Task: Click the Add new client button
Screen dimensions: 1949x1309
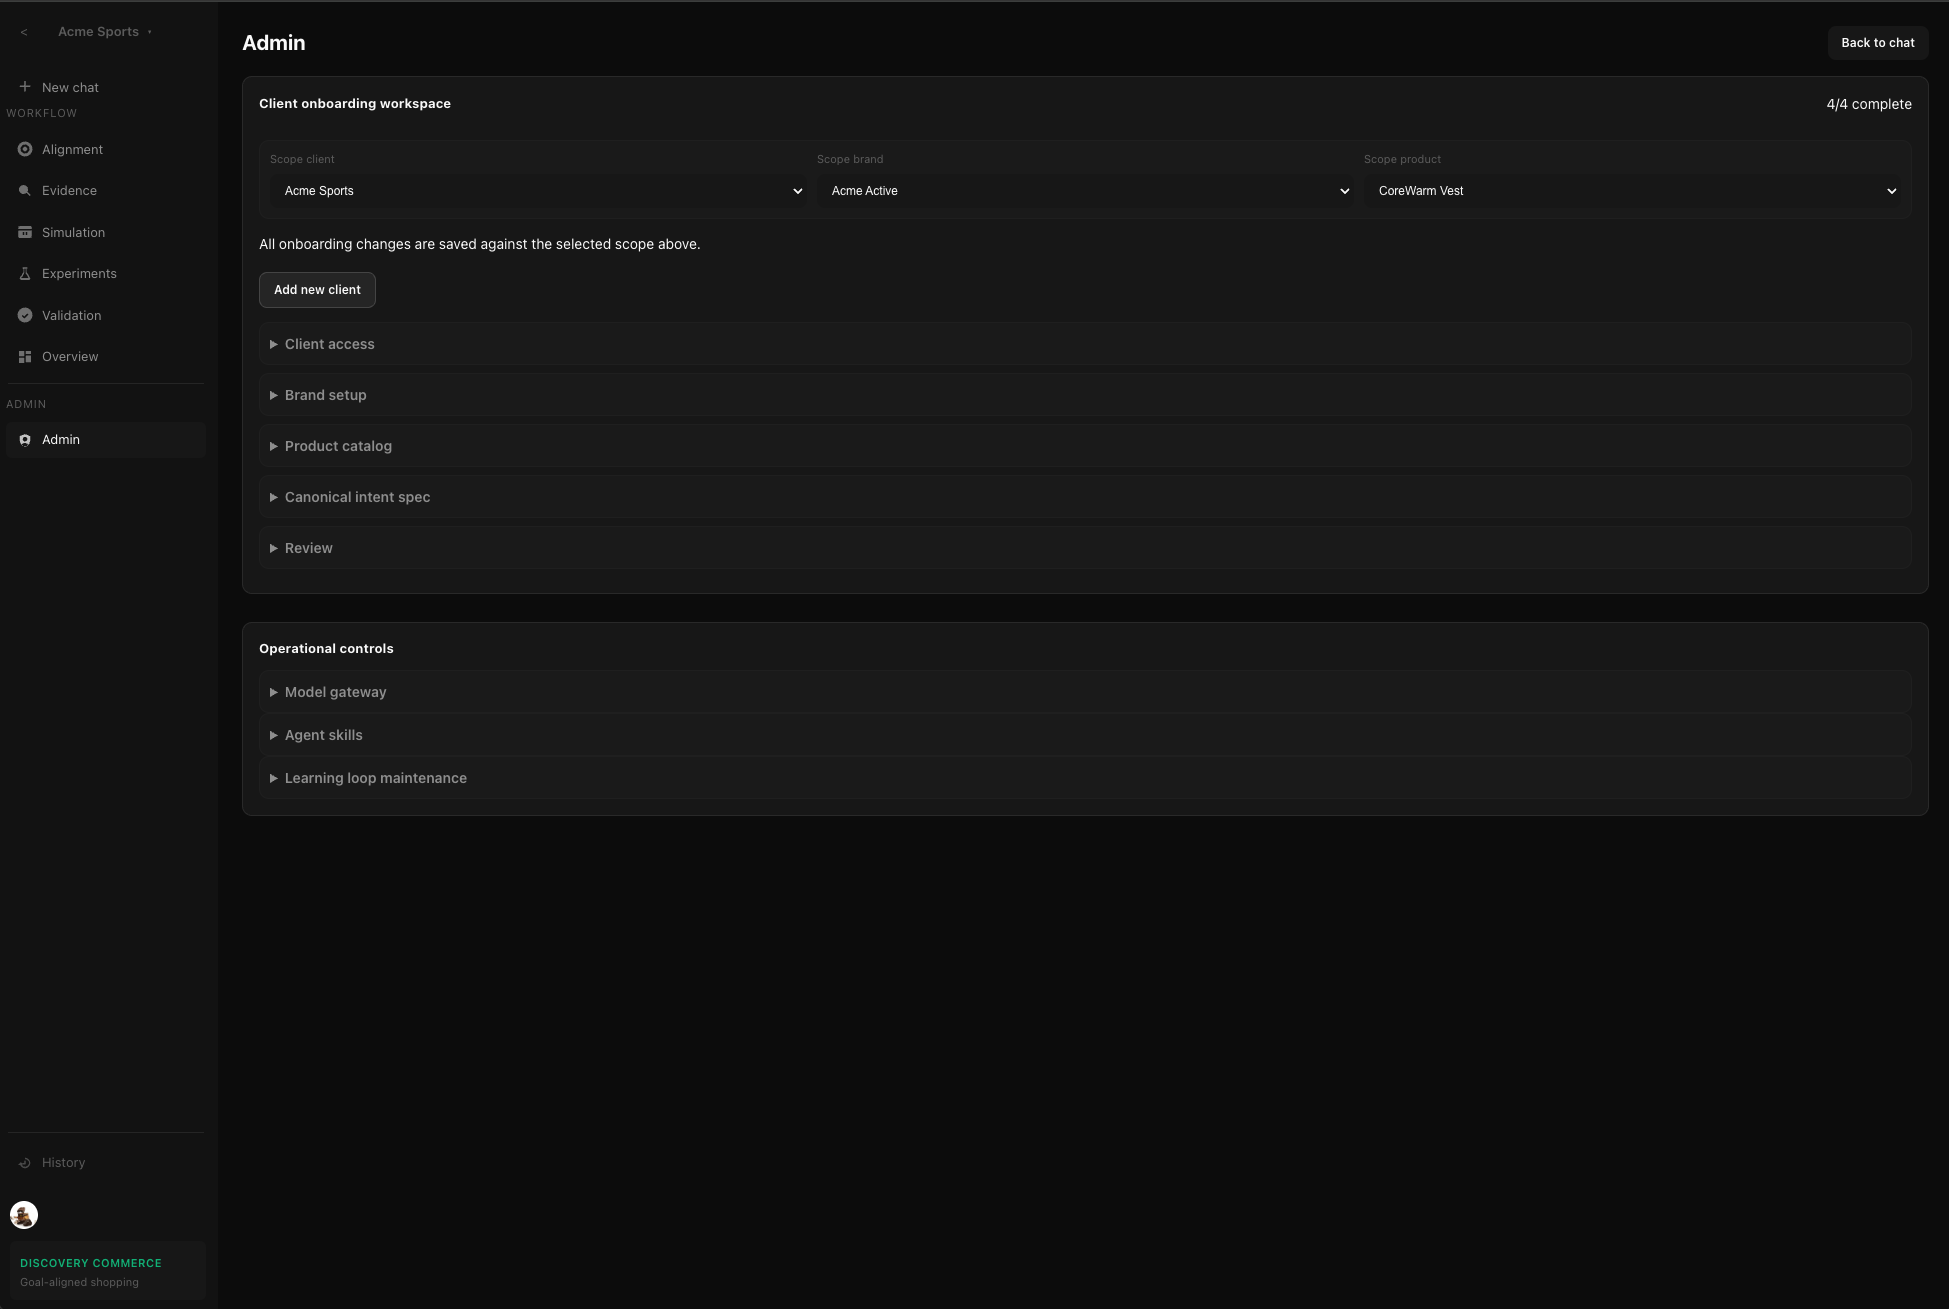Action: tap(317, 290)
